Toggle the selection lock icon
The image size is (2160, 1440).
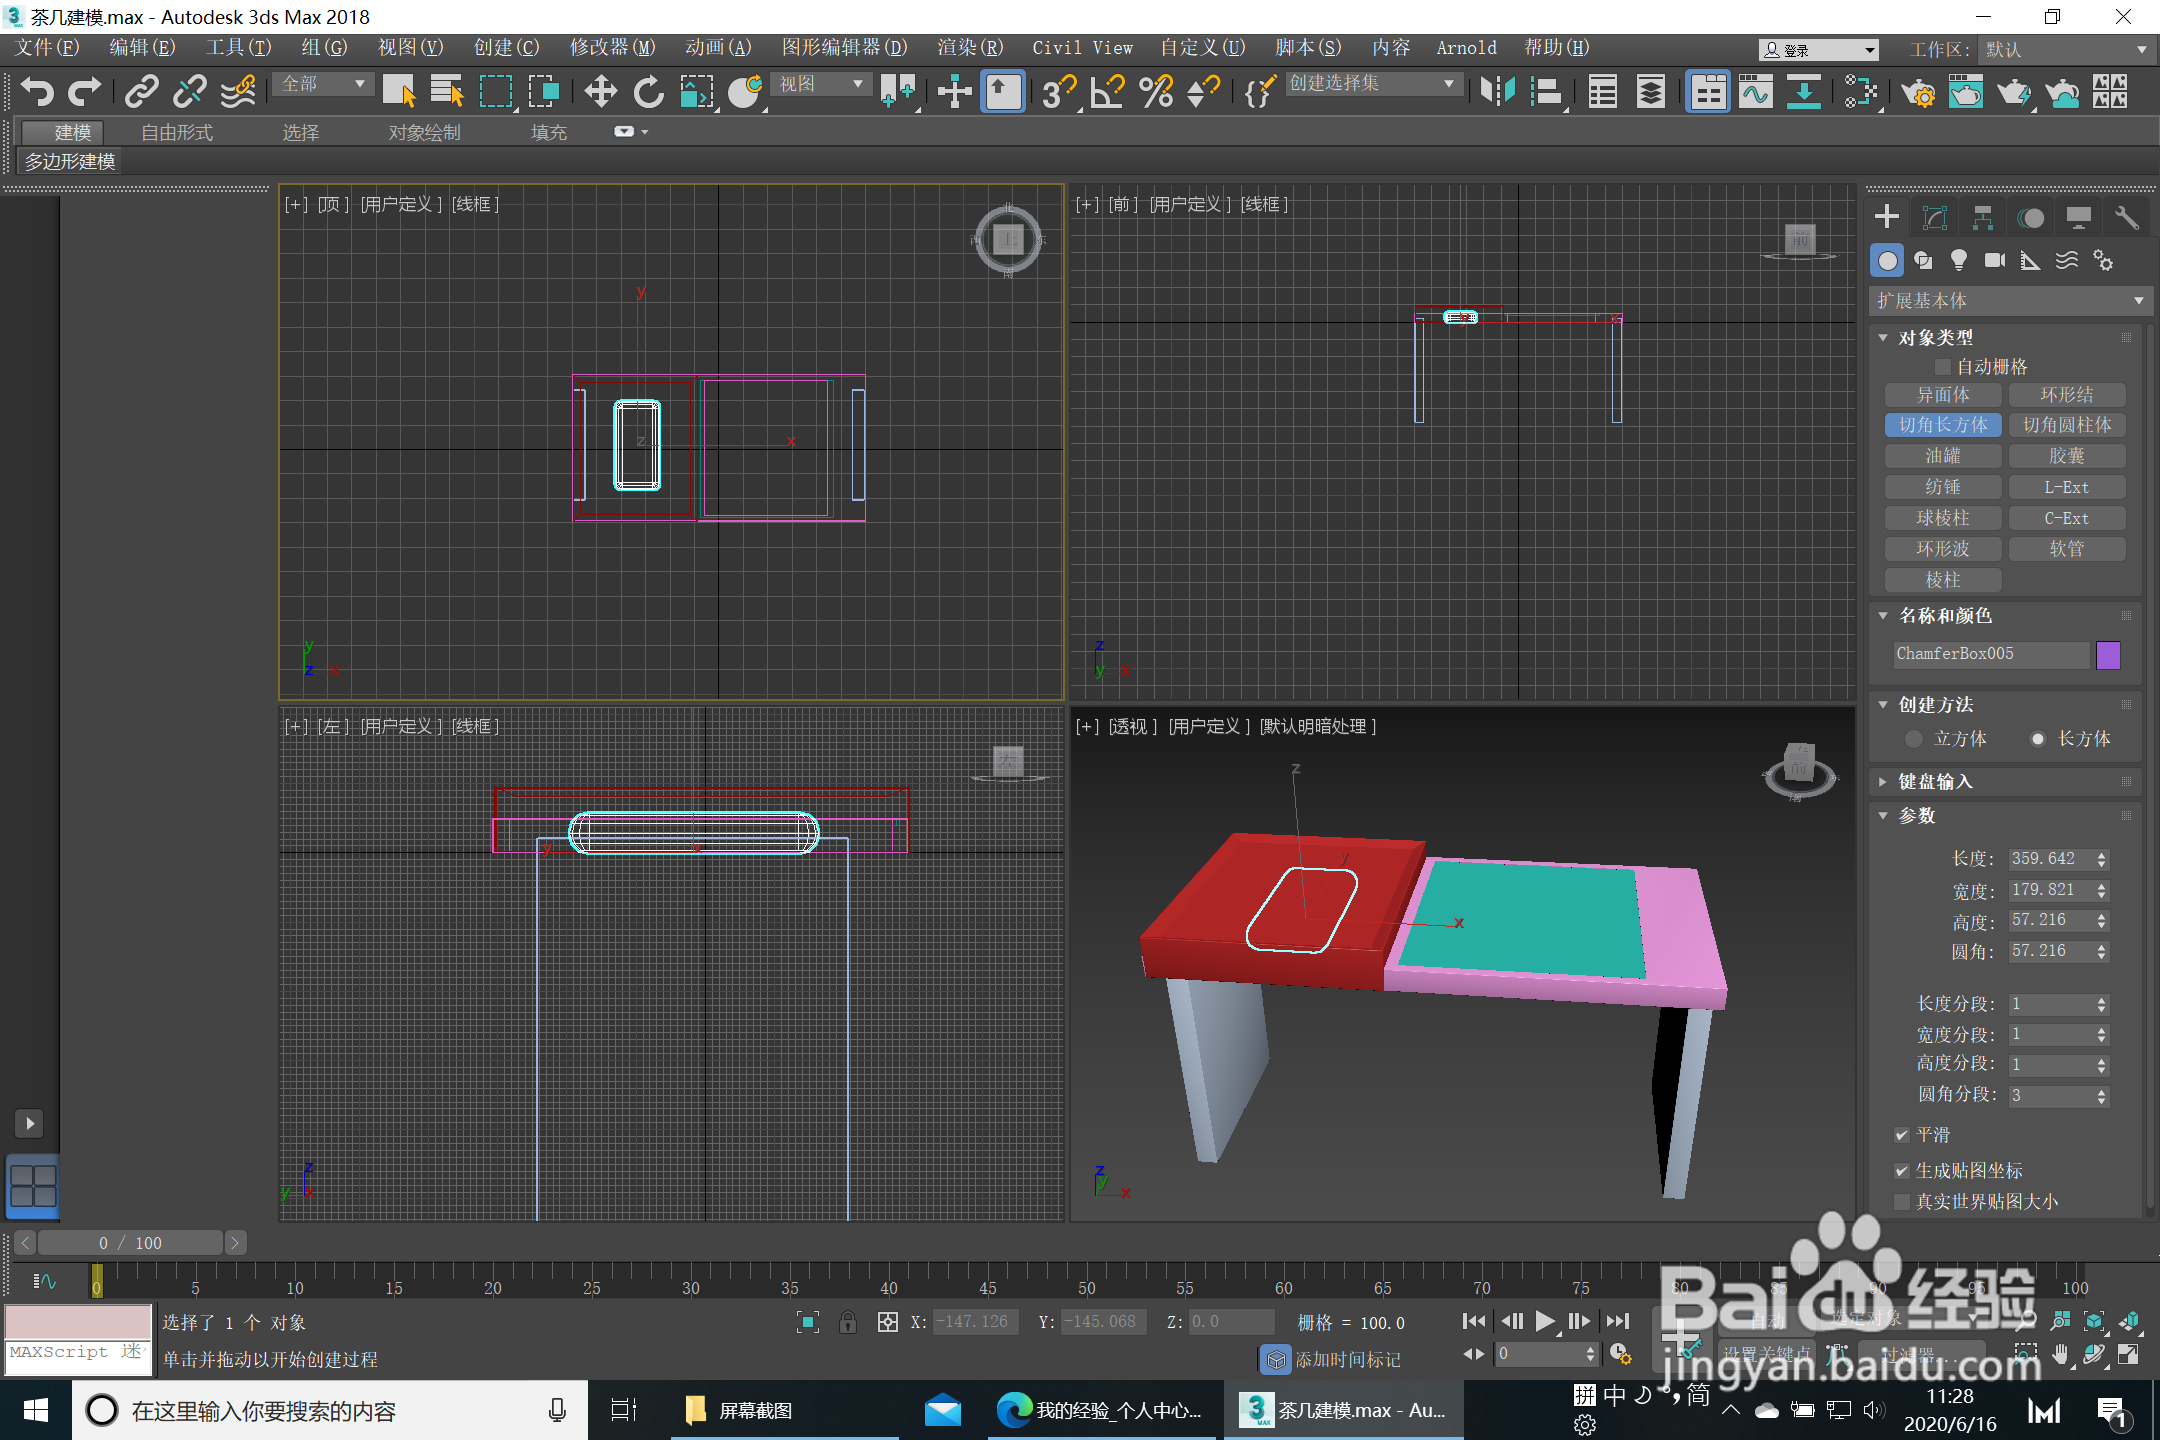coord(848,1322)
